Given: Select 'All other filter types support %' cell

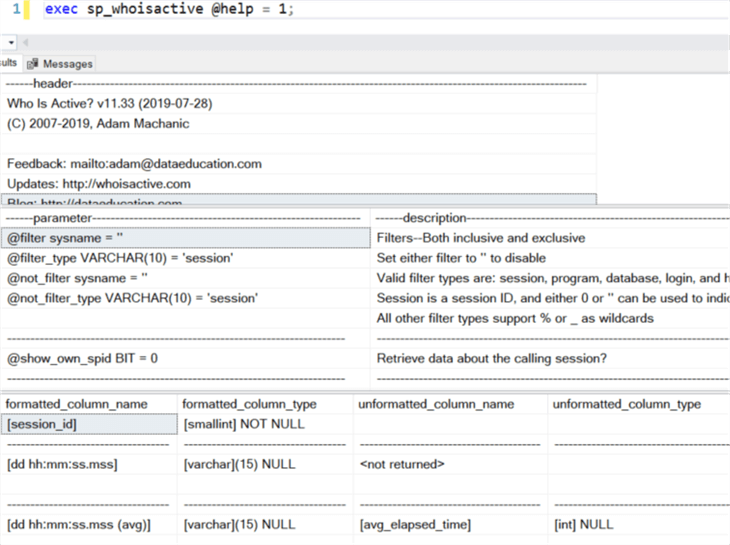Looking at the screenshot, I should (x=550, y=318).
